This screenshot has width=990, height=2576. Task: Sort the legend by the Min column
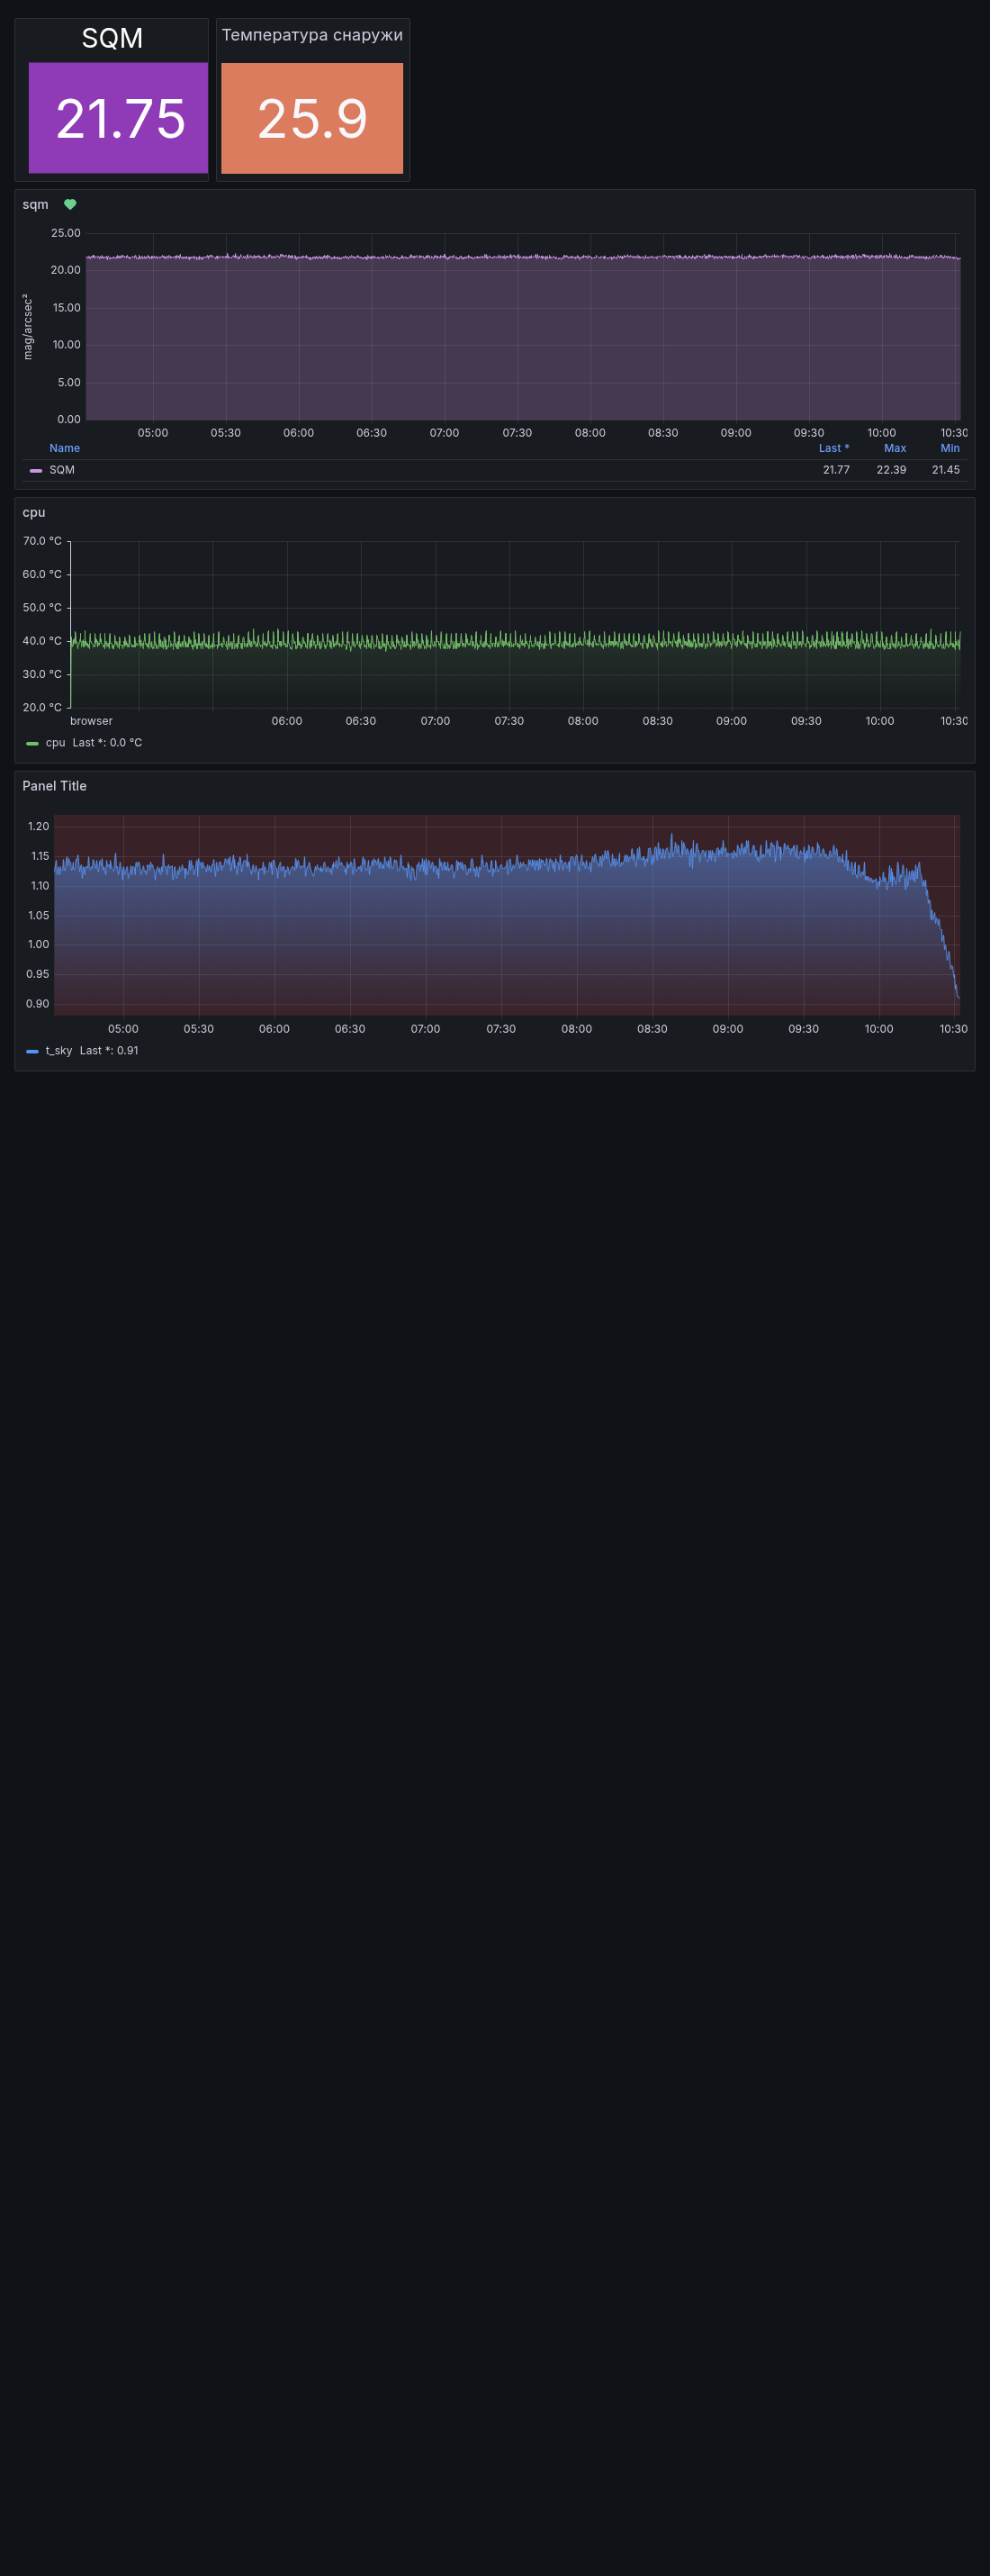click(949, 448)
